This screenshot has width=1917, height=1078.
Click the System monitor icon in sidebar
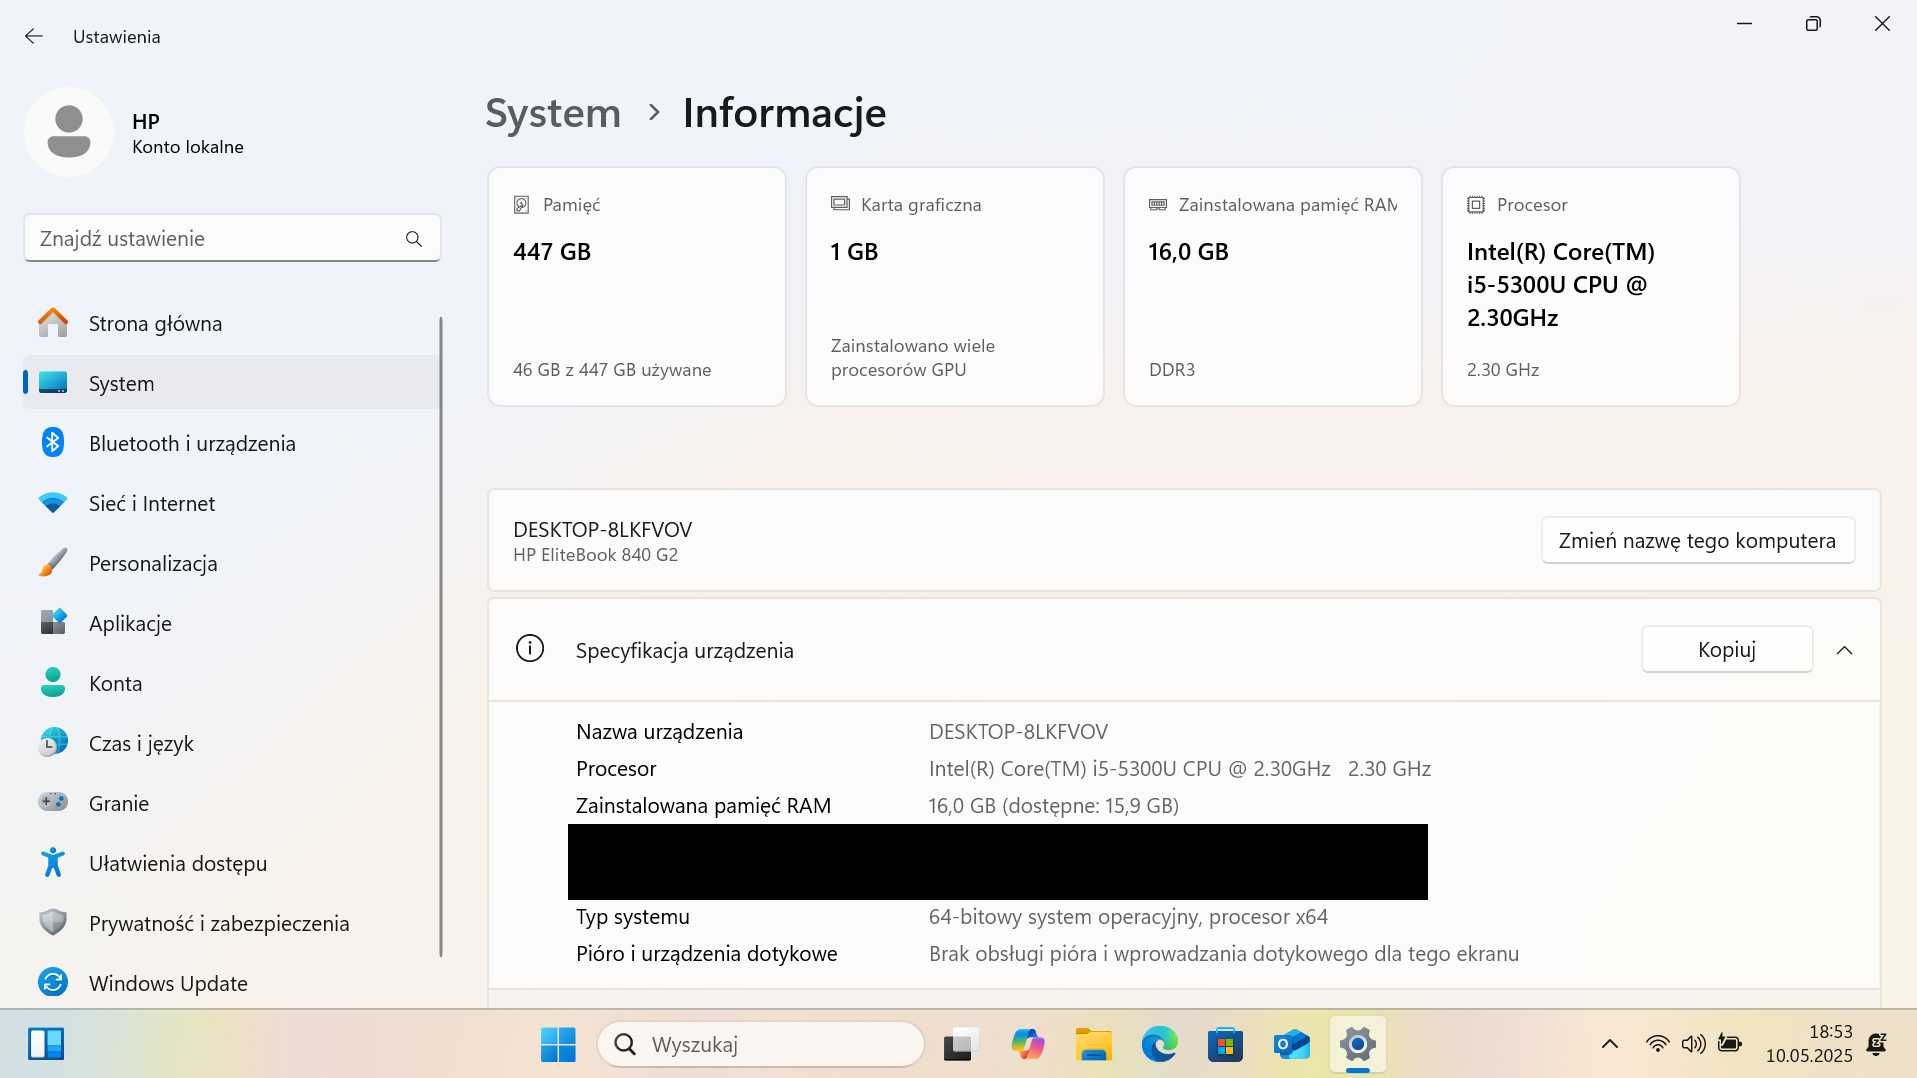tap(53, 383)
